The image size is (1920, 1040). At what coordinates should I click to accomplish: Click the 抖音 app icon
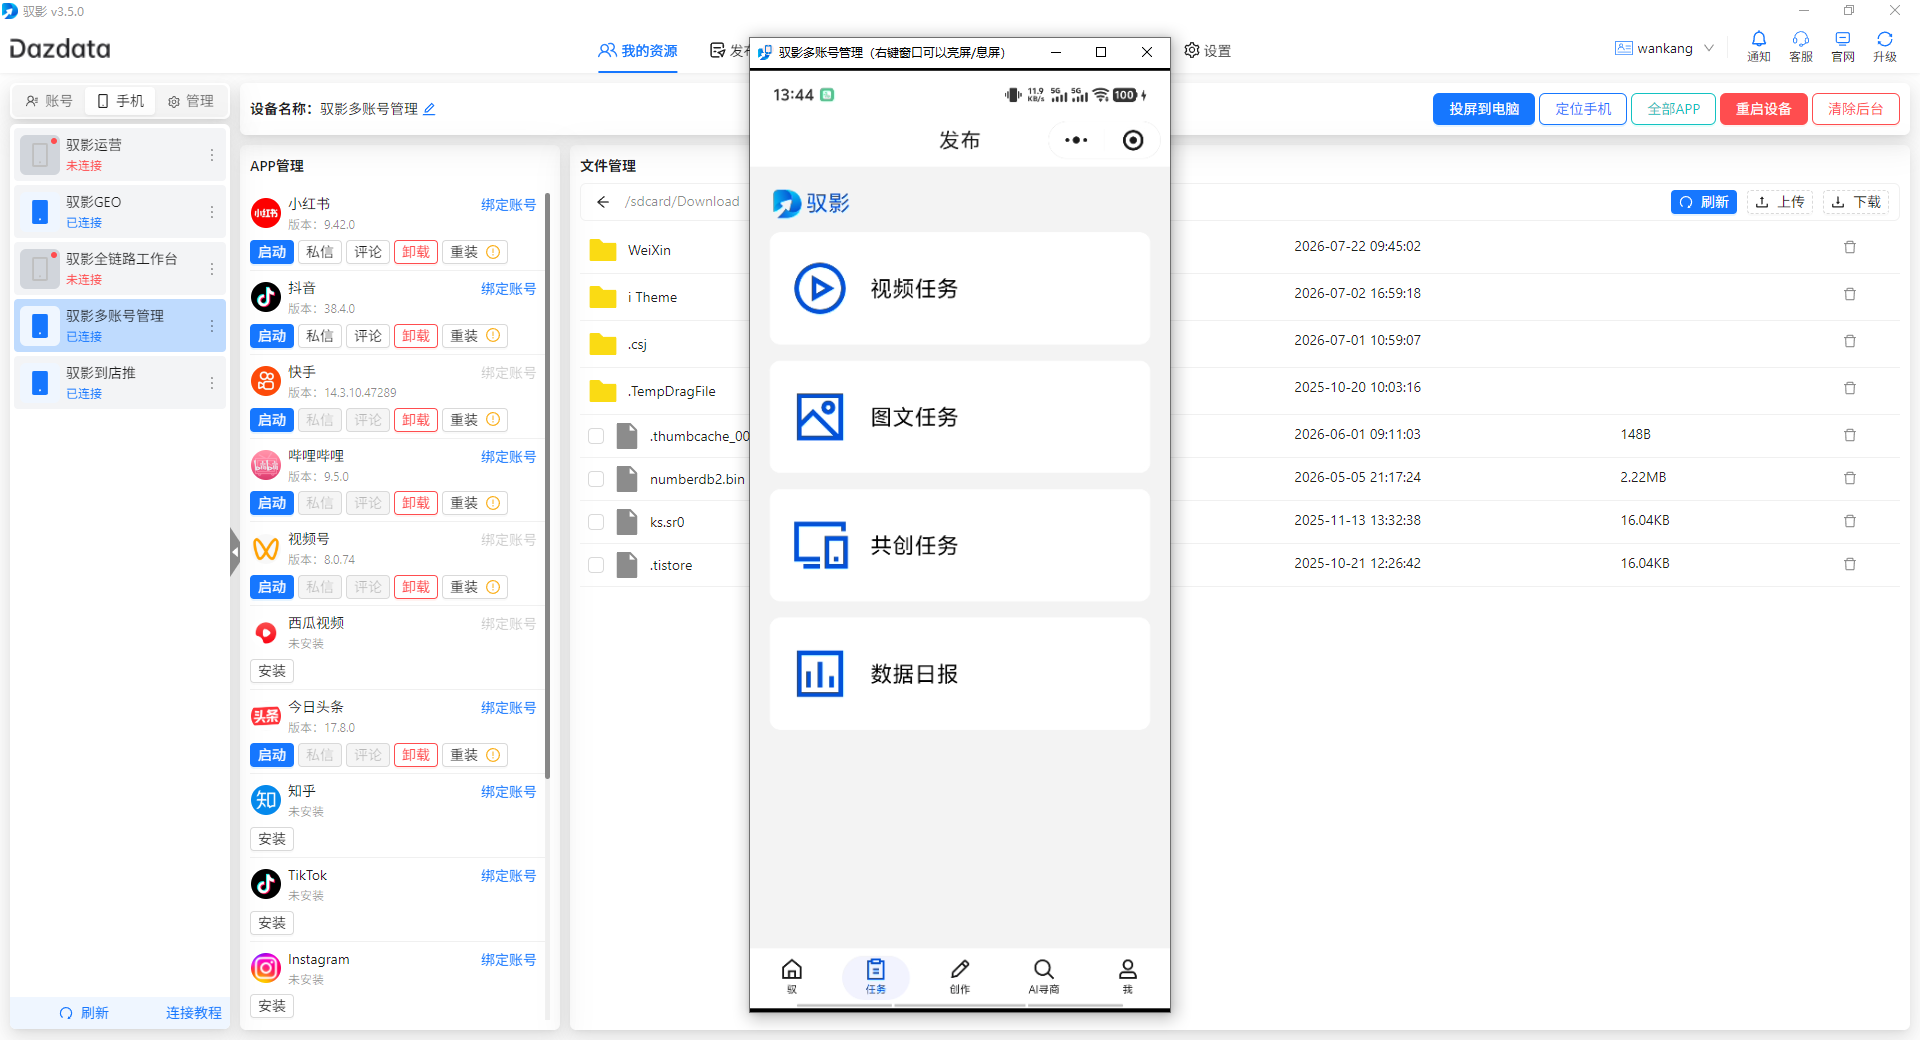click(266, 297)
